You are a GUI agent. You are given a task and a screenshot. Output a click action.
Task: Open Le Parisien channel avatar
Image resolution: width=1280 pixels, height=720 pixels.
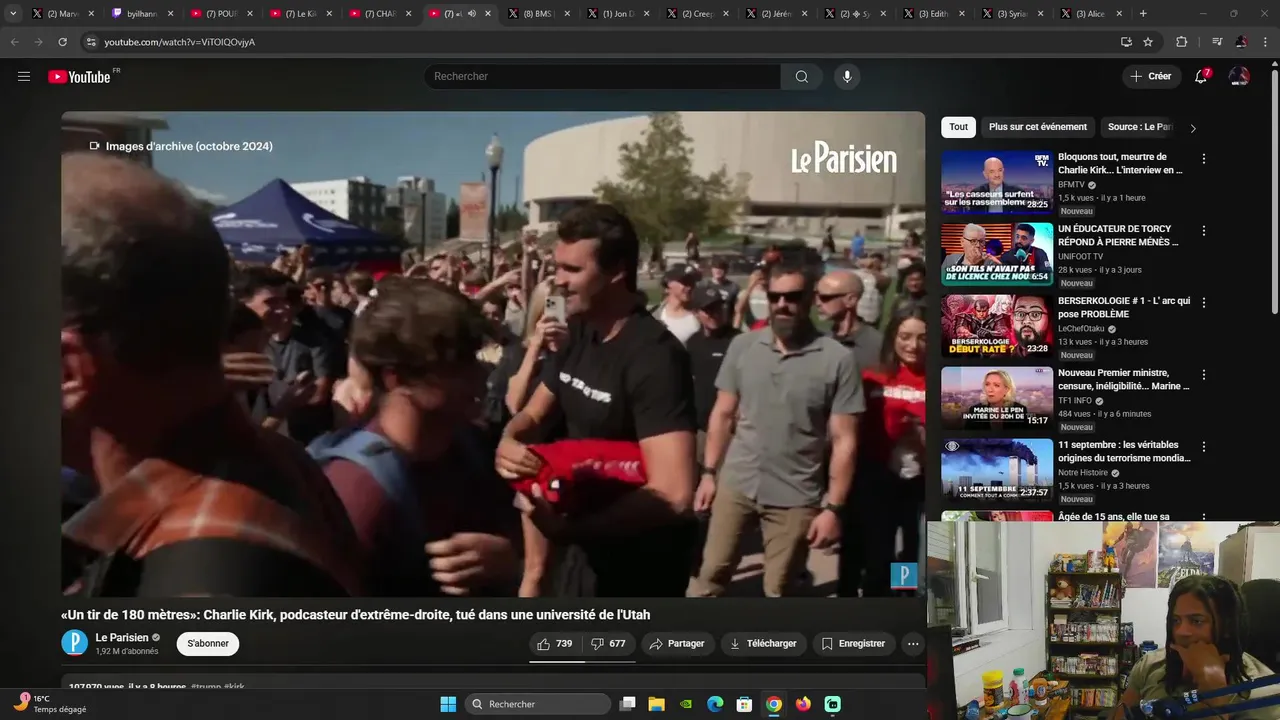click(x=75, y=643)
